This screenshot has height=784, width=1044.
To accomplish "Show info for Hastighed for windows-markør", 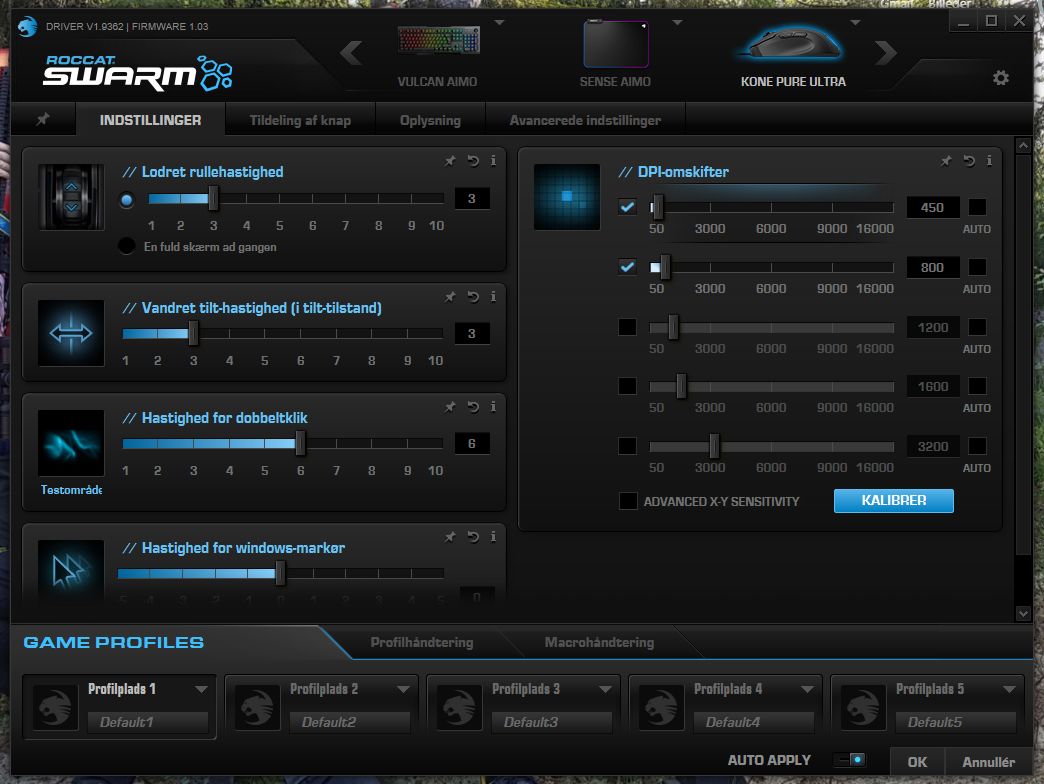I will [493, 536].
